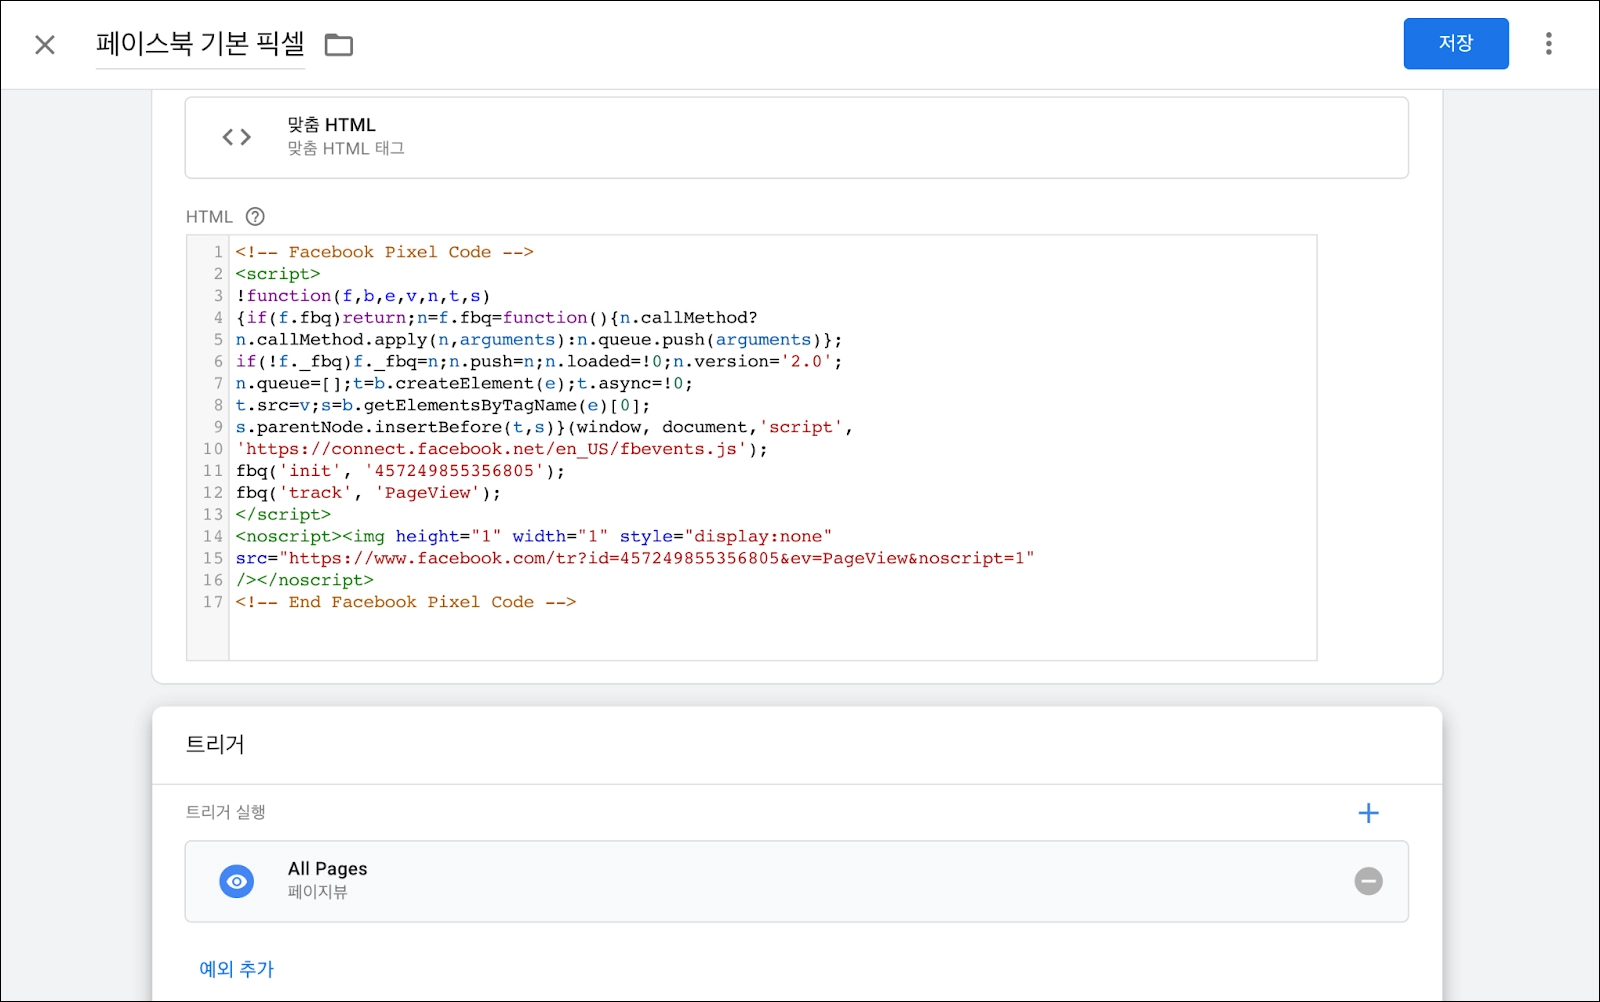Viewport: 1600px width, 1002px height.
Task: Click the n.callMethod.apply code line
Action: 539,340
